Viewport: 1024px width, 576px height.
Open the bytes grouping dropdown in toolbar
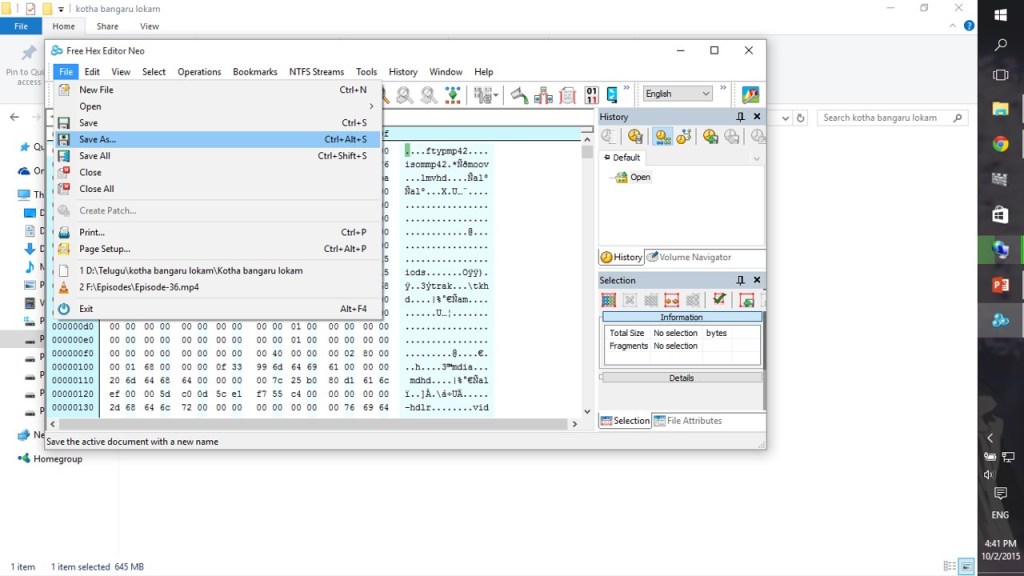tap(485, 95)
